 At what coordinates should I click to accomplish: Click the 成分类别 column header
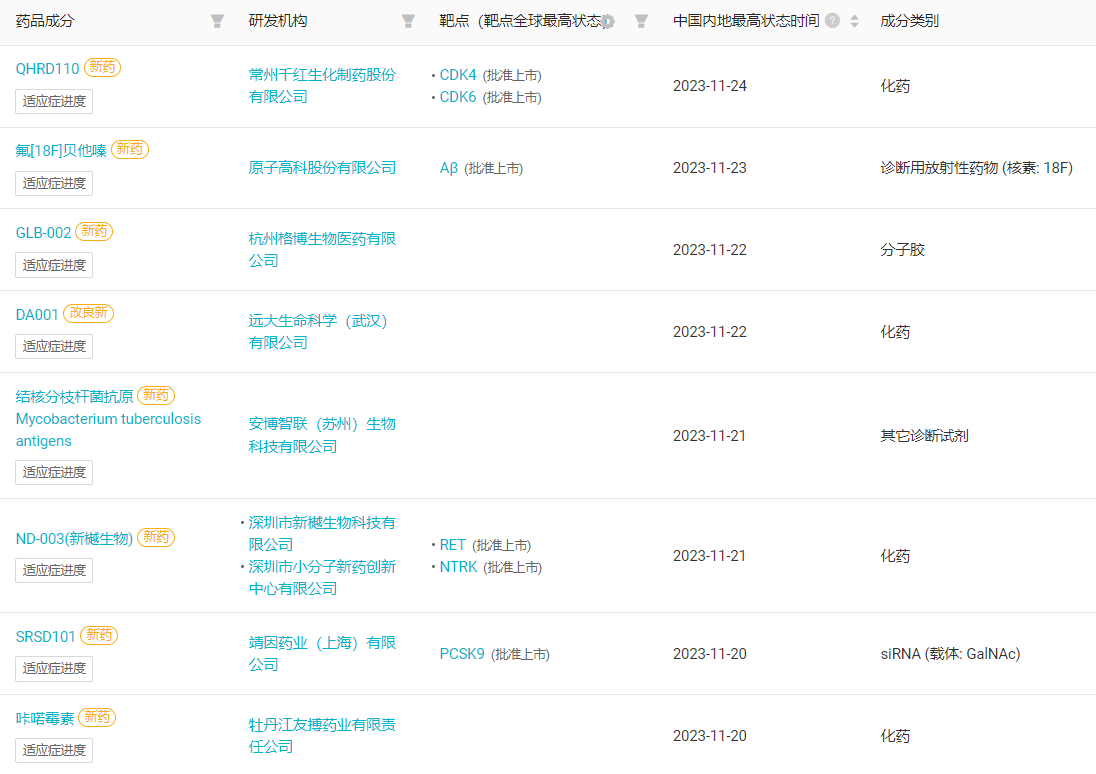click(x=909, y=21)
